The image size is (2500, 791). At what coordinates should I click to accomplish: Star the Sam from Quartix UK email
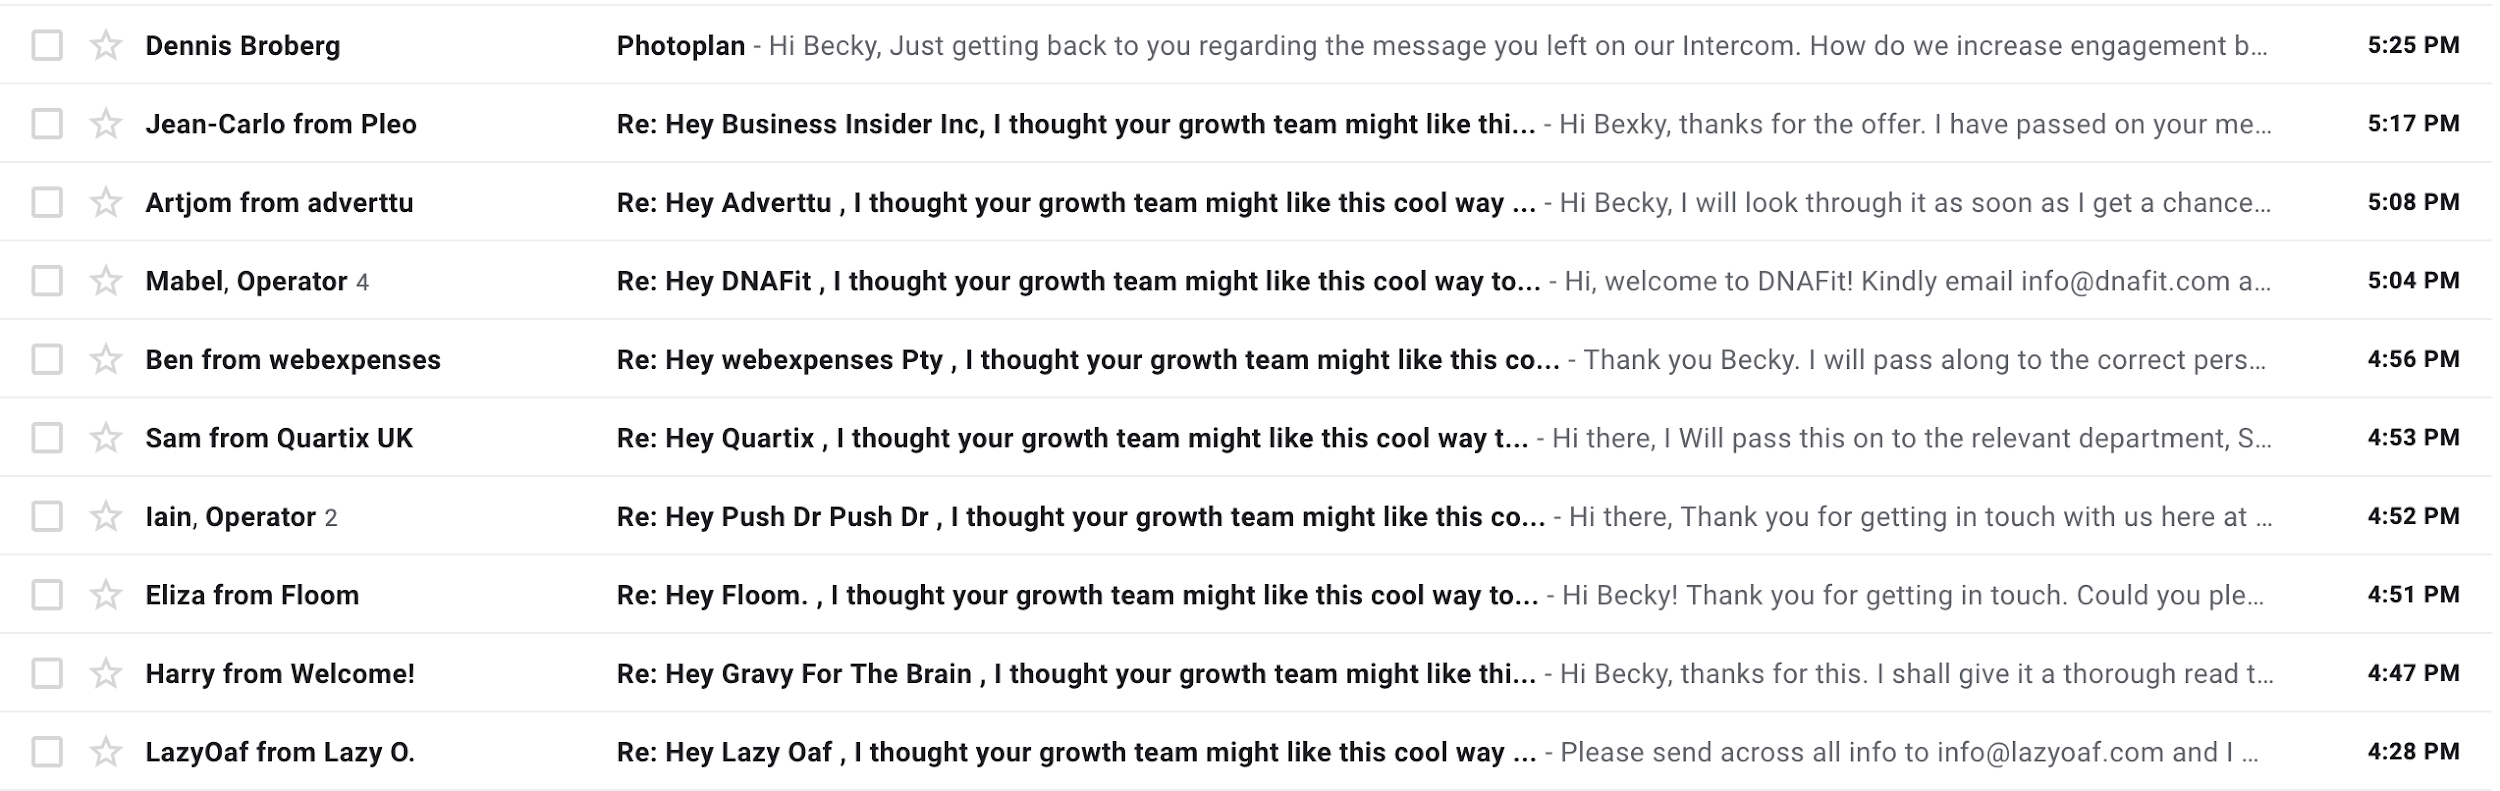(105, 438)
